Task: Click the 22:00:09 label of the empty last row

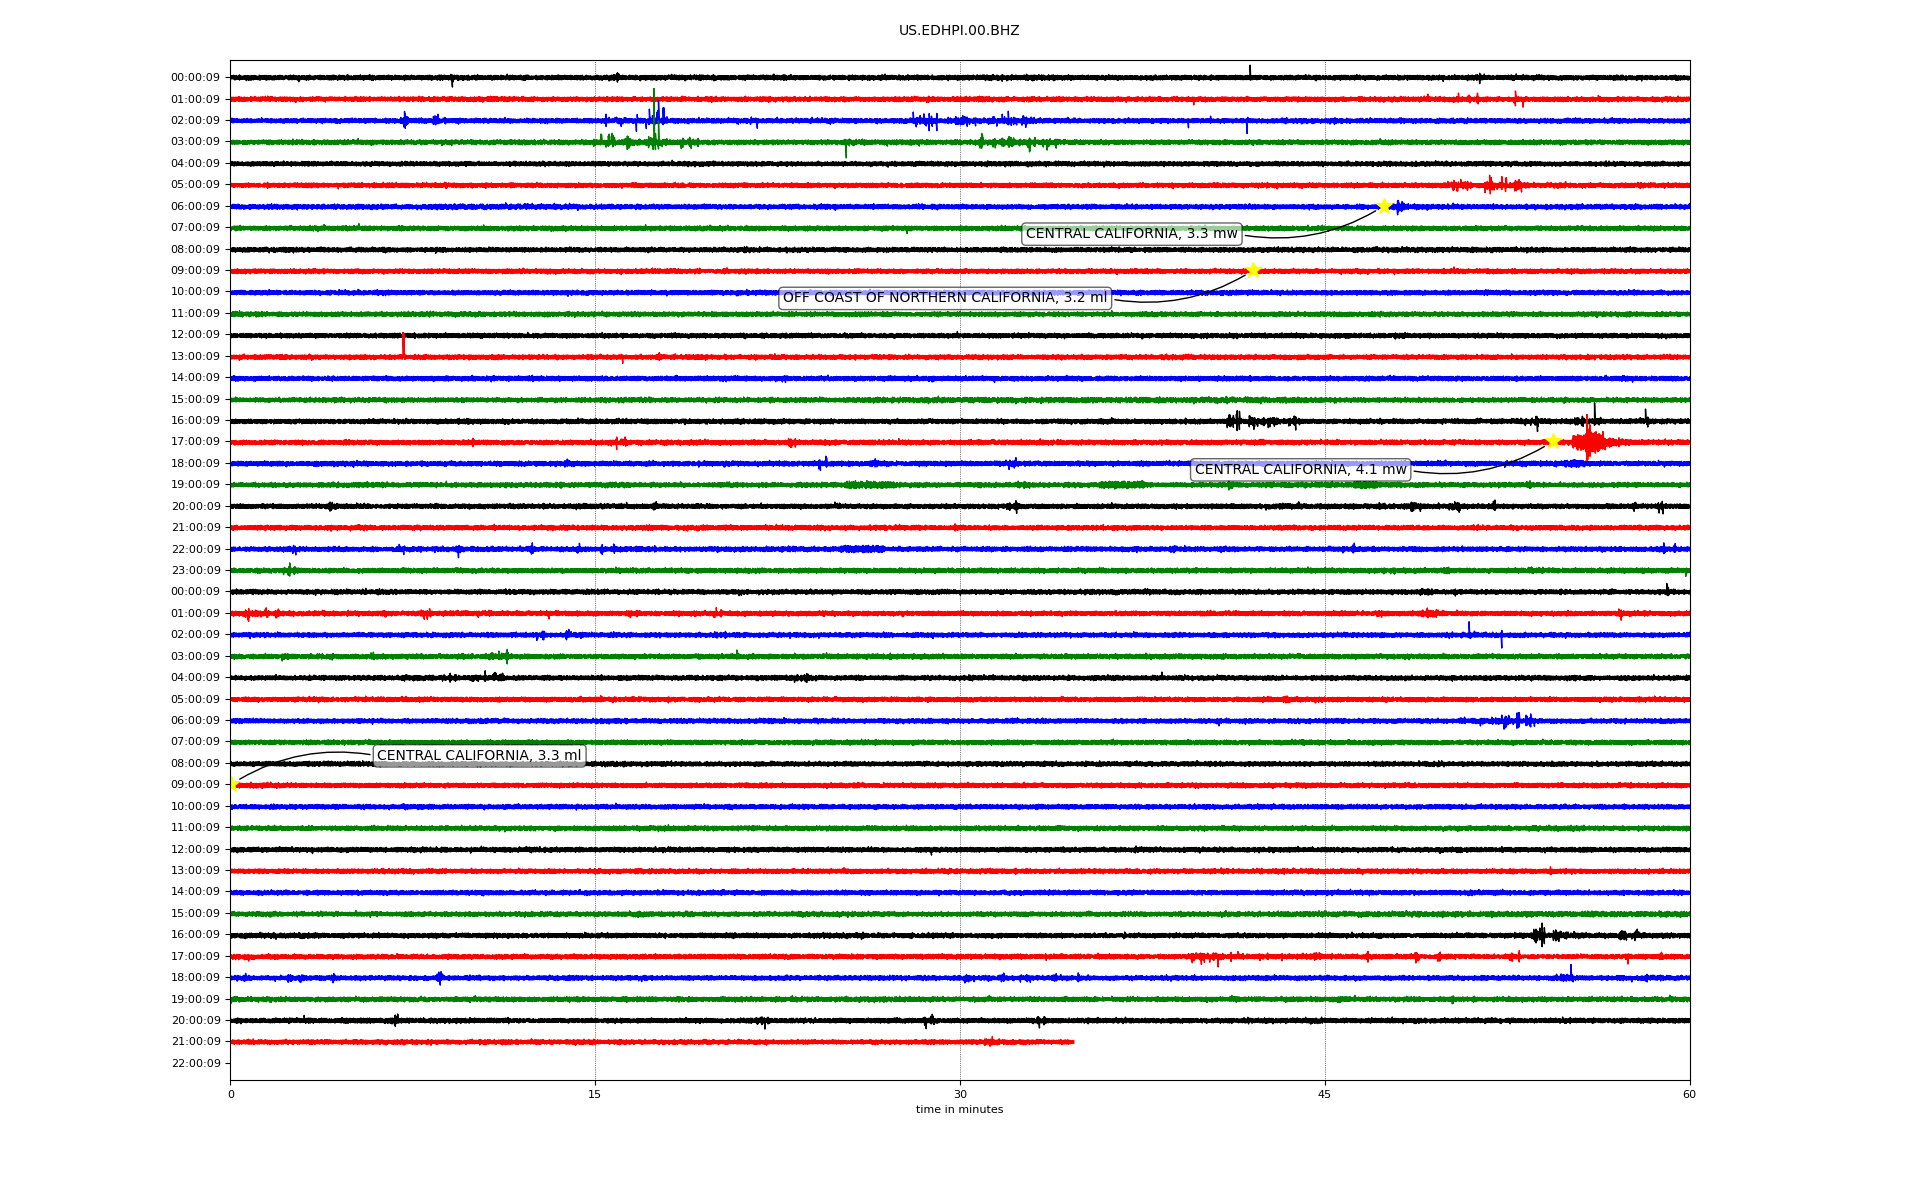Action: (196, 1063)
